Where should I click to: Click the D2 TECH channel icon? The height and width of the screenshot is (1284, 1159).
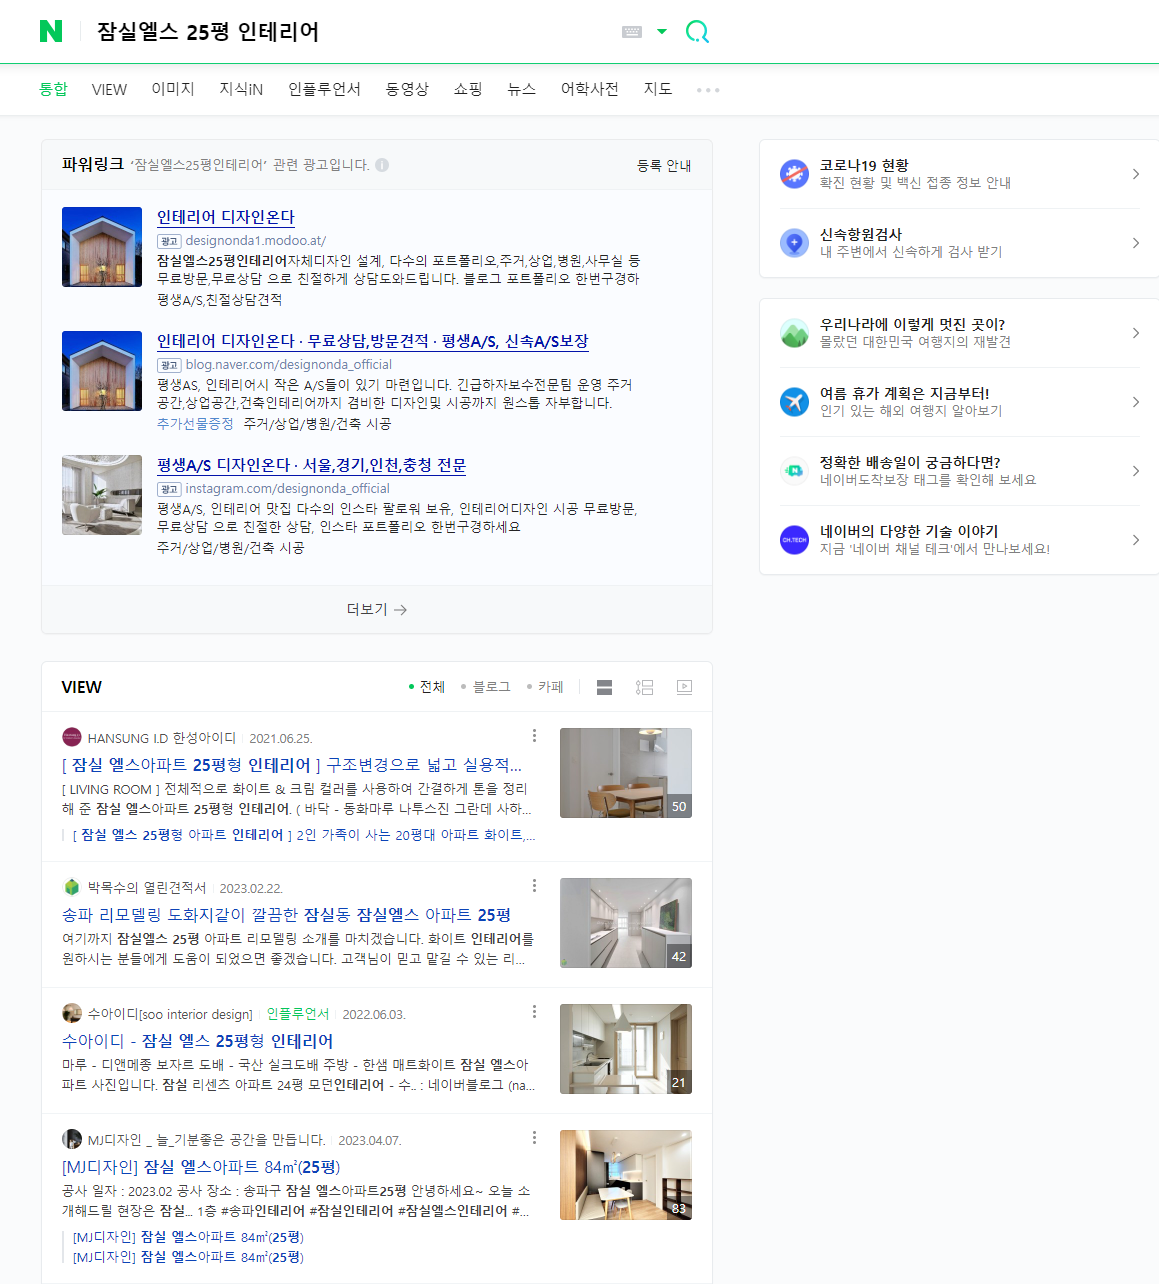794,540
